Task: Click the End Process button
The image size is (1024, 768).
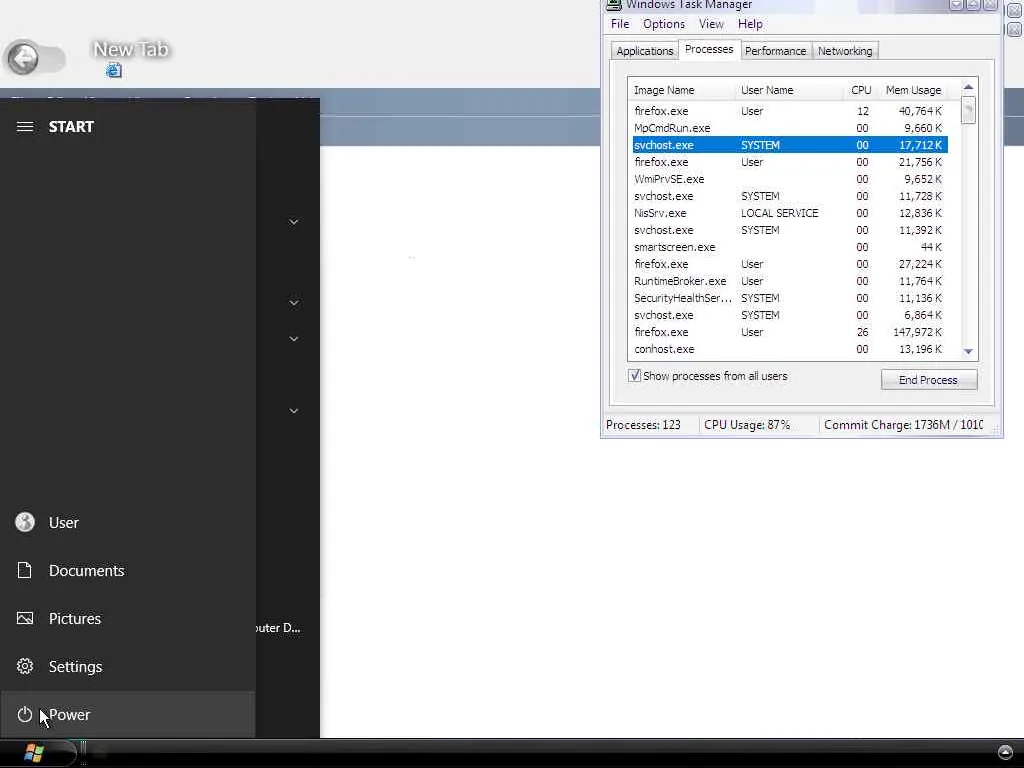Action: click(928, 379)
